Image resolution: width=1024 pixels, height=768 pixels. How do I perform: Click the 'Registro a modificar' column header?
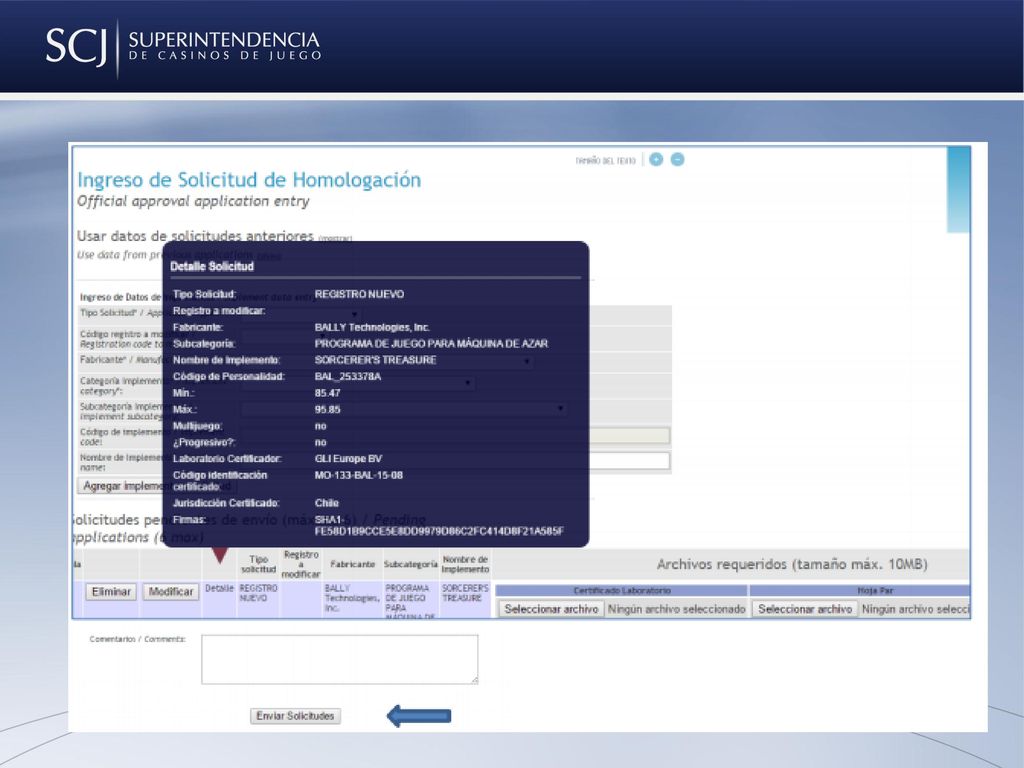point(300,564)
